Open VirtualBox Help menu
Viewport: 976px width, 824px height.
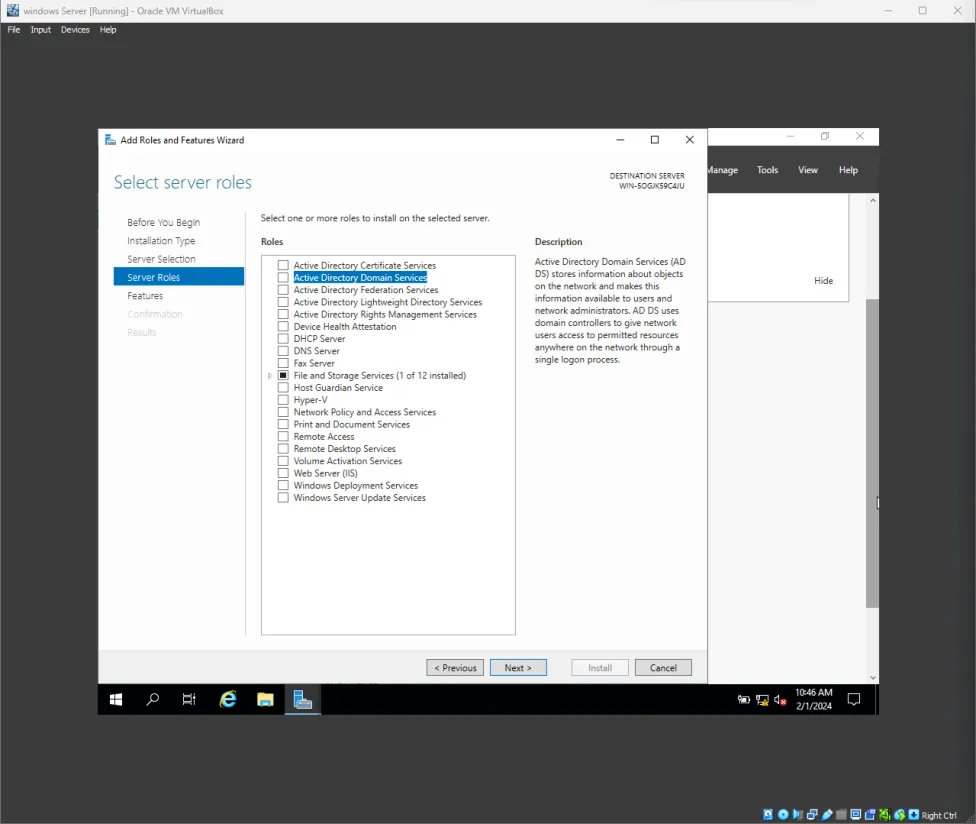(108, 30)
